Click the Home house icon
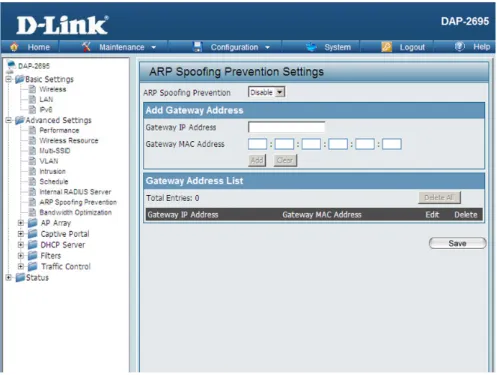This screenshot has height=375, width=497. click(14, 47)
